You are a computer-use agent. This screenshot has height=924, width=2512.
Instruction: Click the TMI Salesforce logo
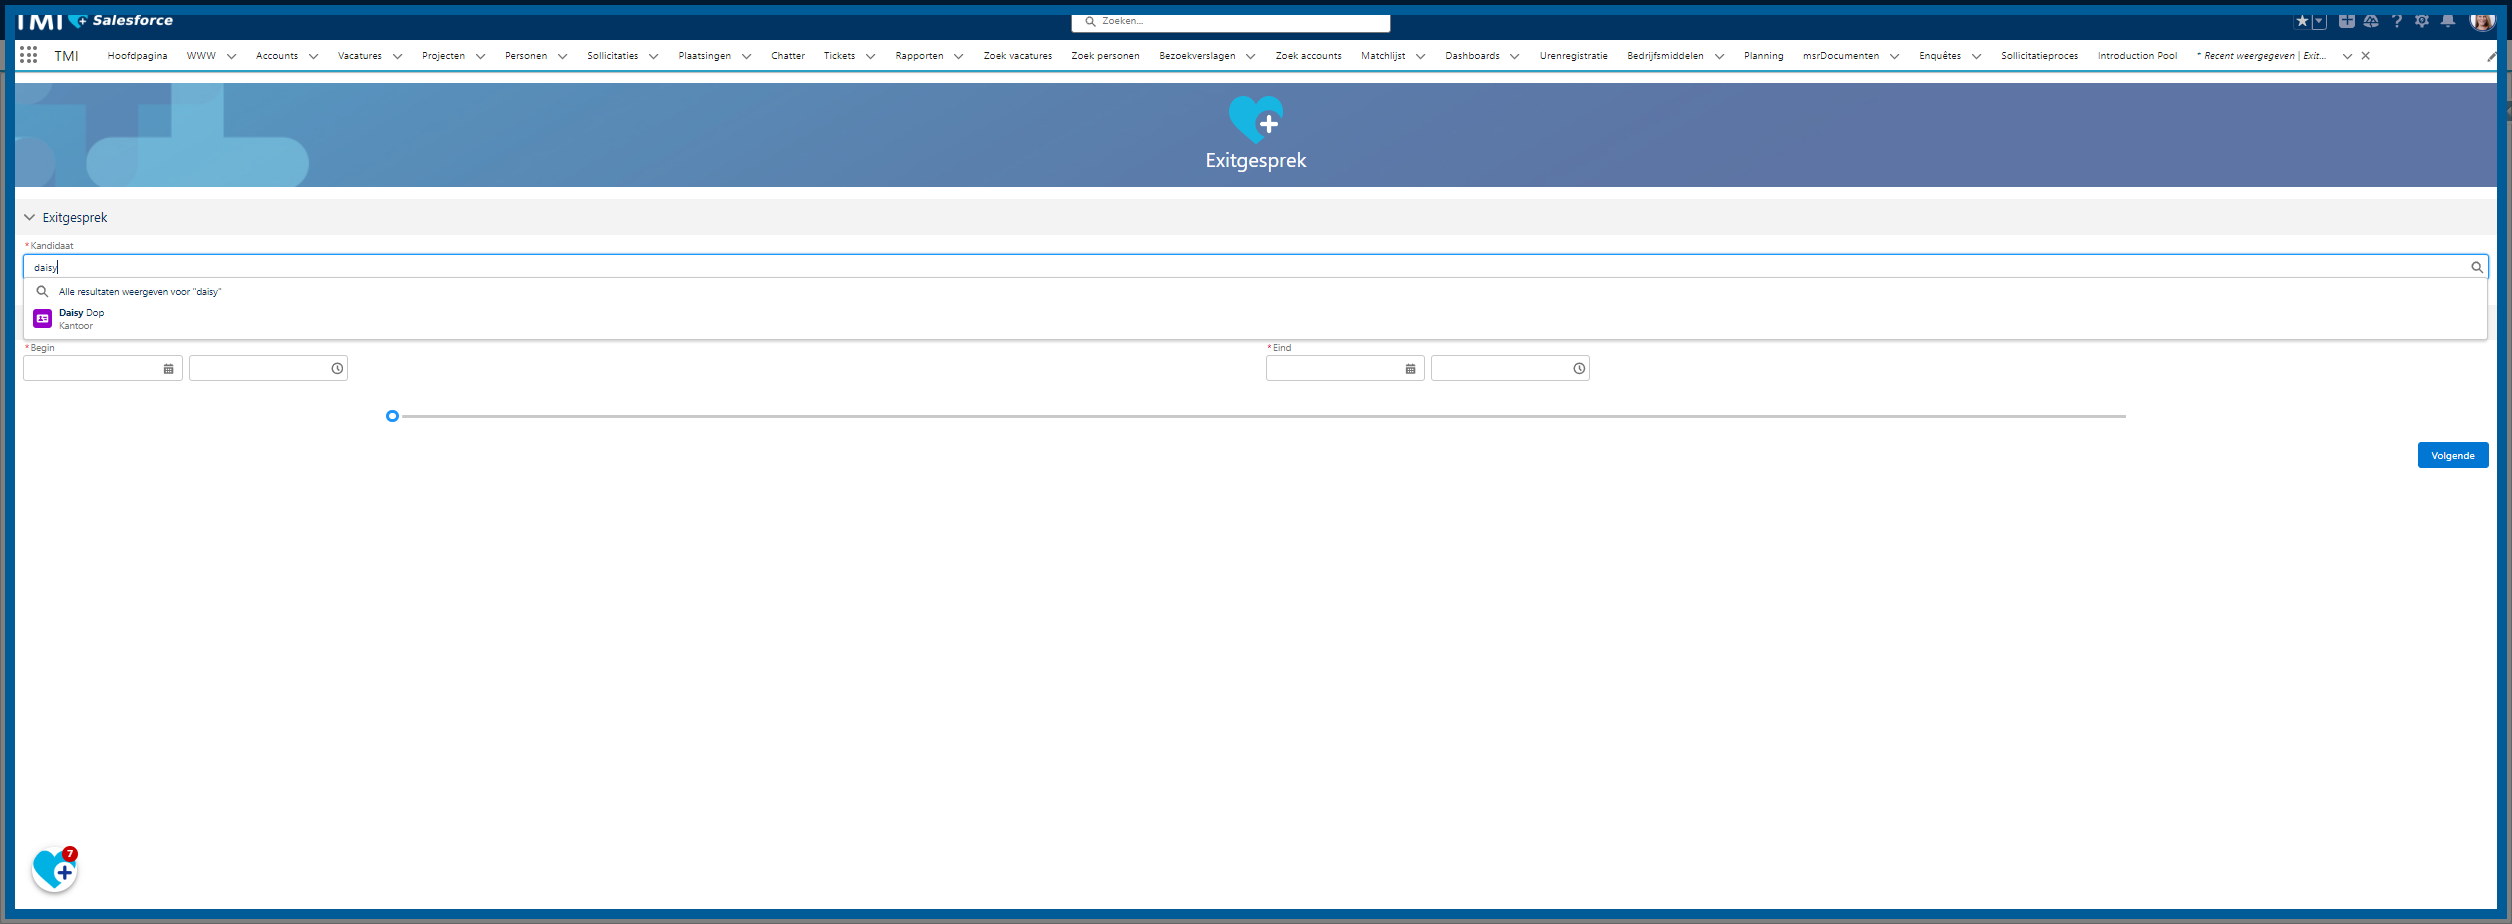click(x=95, y=21)
